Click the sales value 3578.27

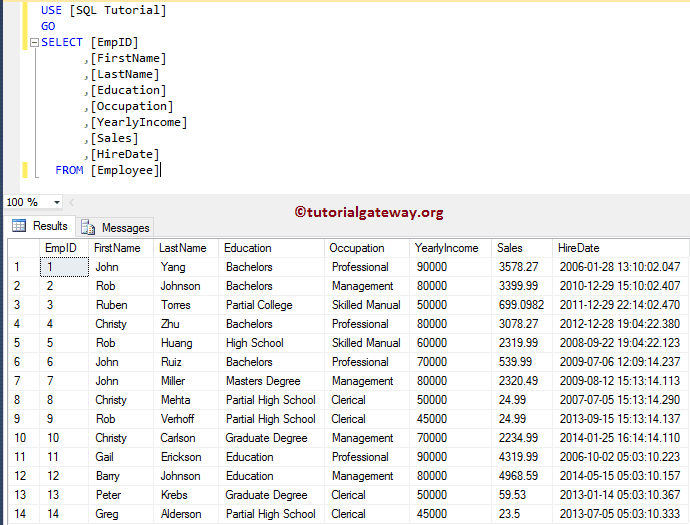tap(522, 267)
